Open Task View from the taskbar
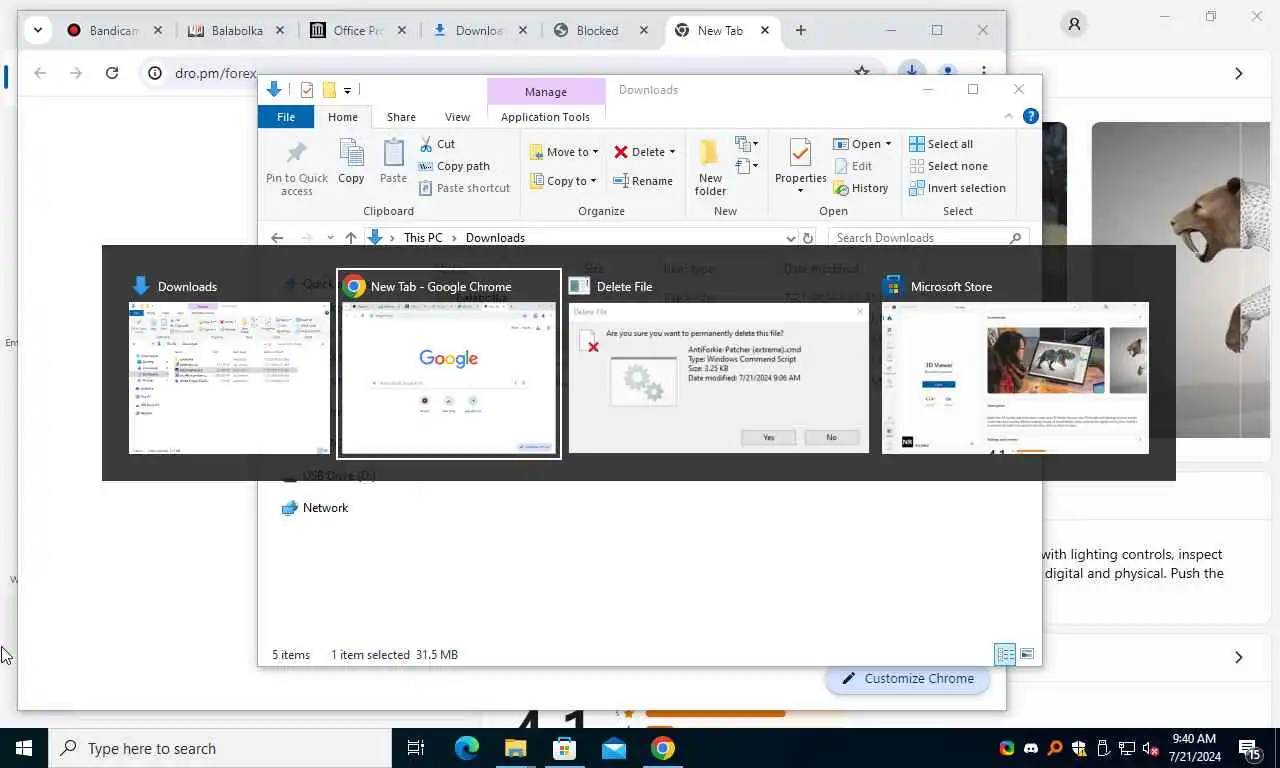 click(416, 748)
